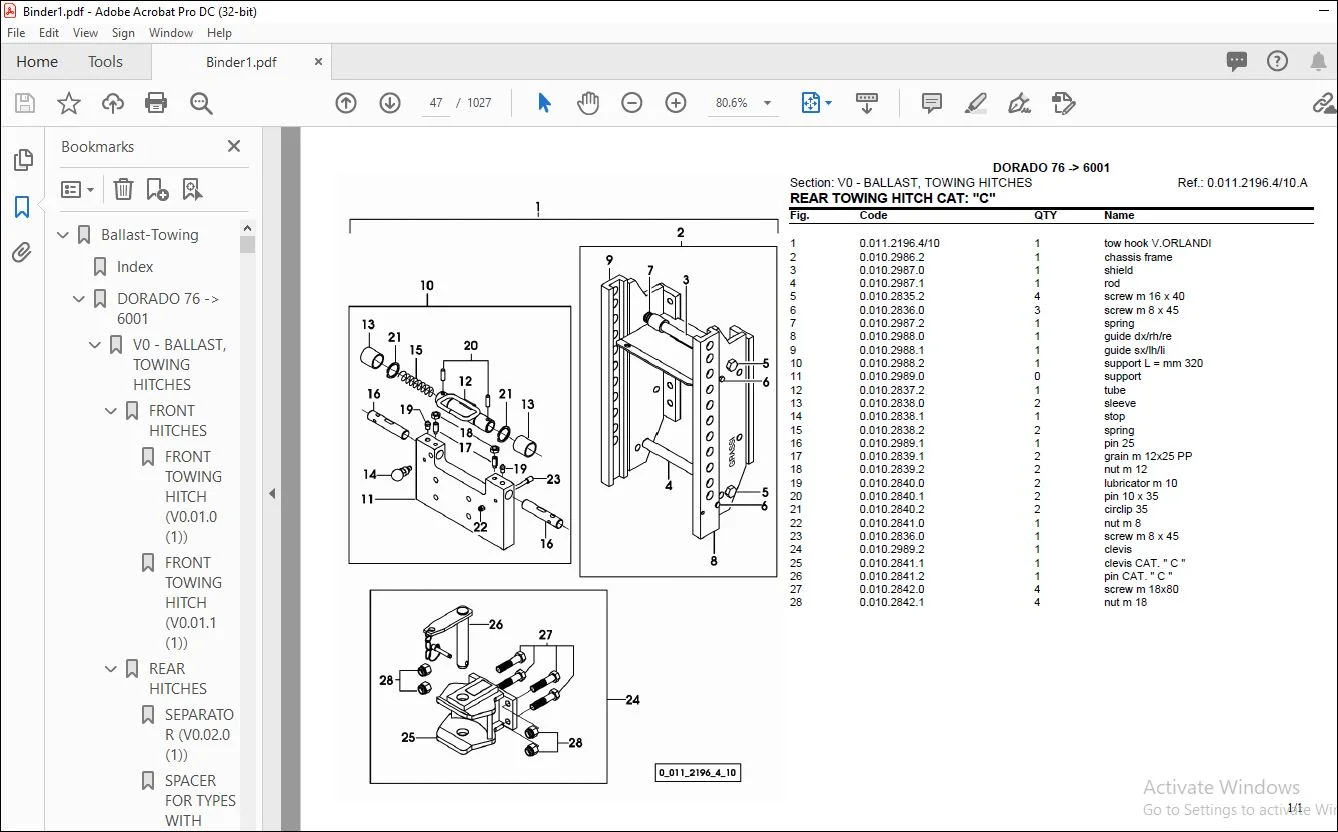Click the 'tow hook V.ORLANDI' part name

click(x=1157, y=243)
